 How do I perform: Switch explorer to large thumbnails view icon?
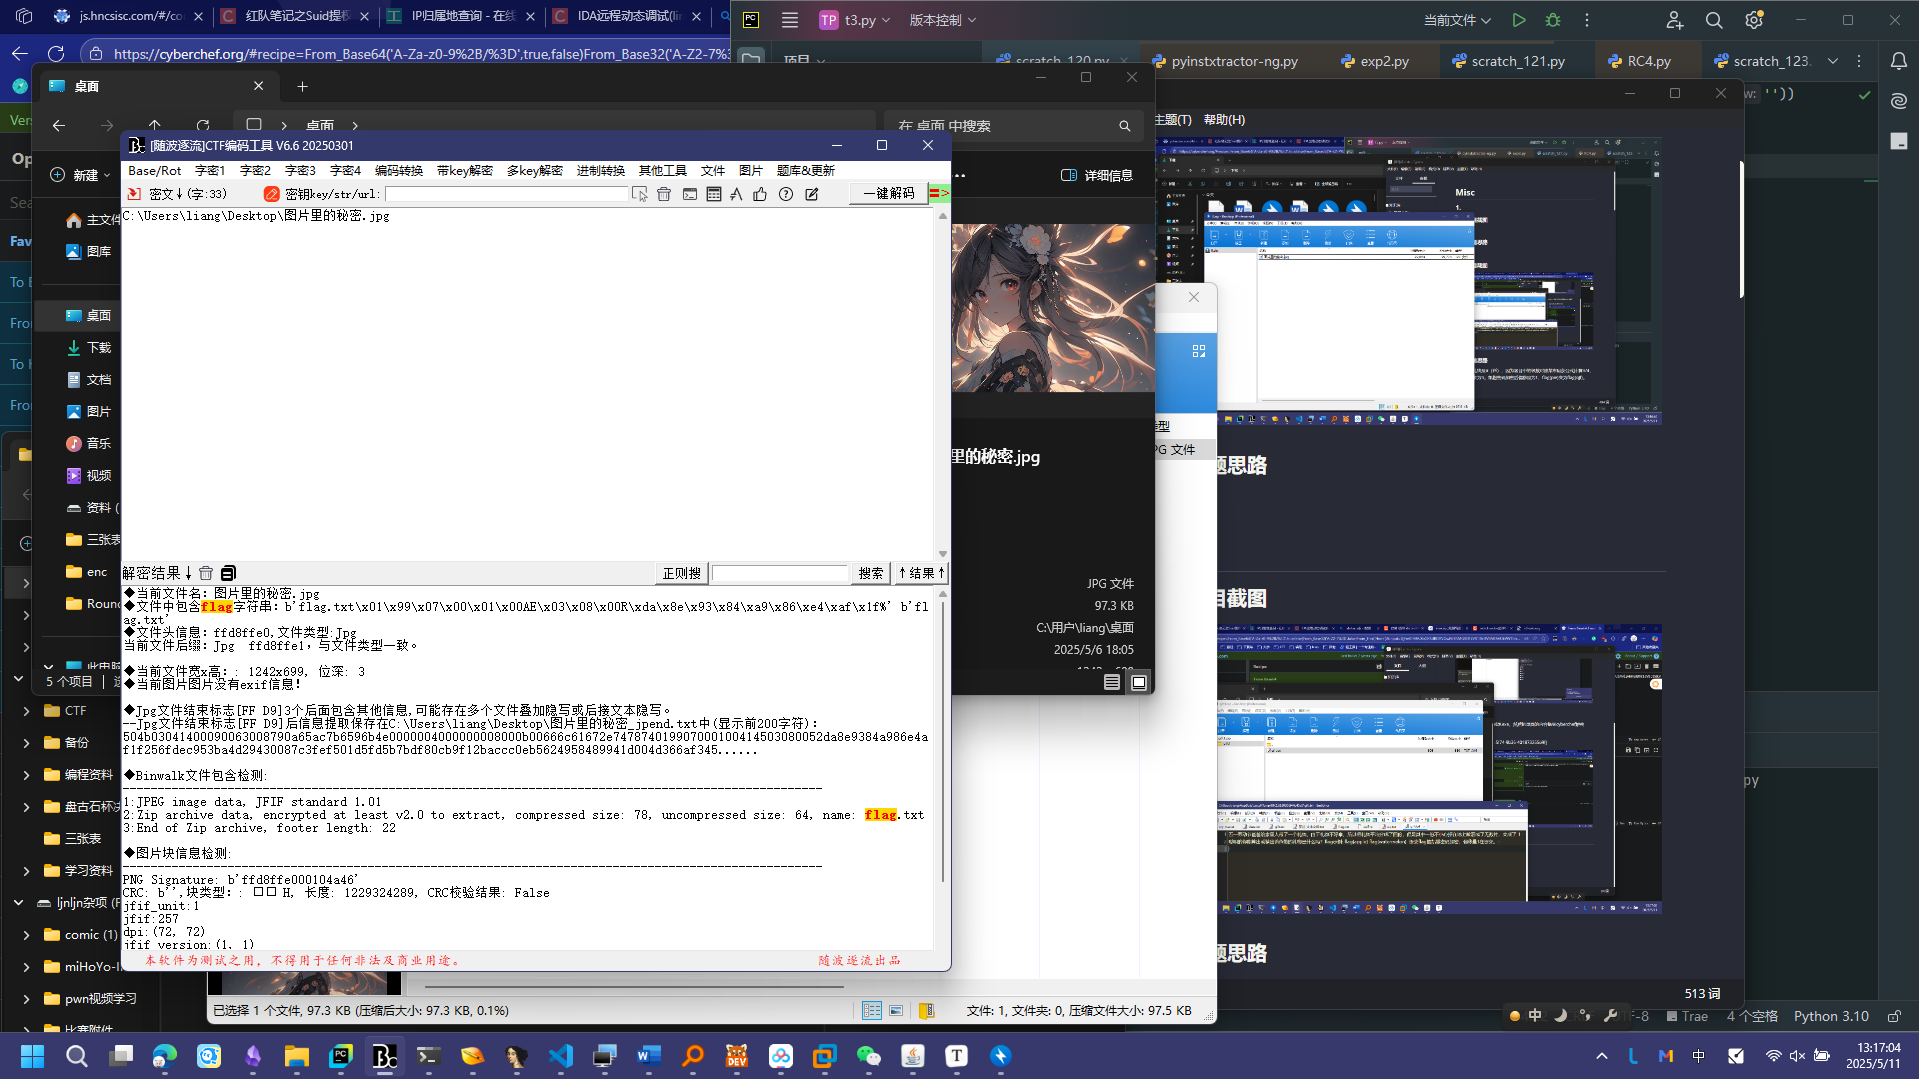tap(1139, 682)
